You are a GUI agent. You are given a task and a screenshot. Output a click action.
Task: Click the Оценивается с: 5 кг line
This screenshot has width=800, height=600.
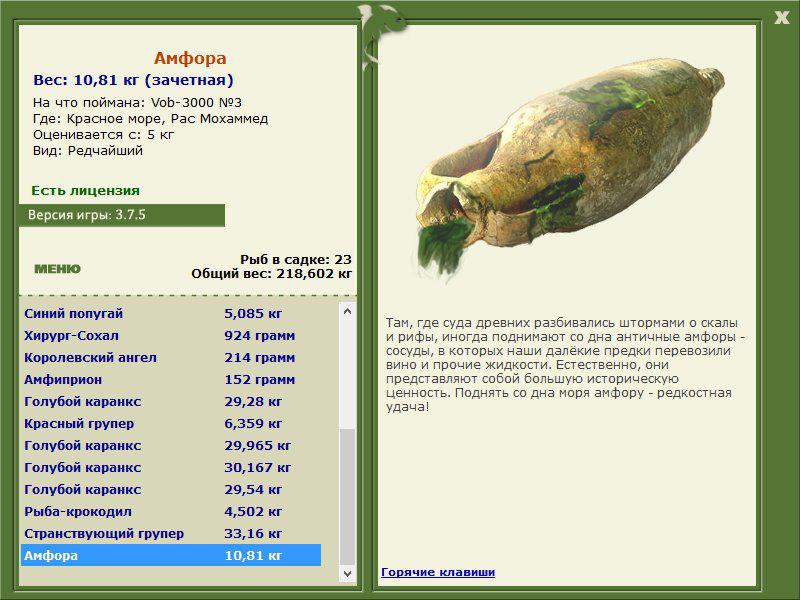pyautogui.click(x=104, y=135)
